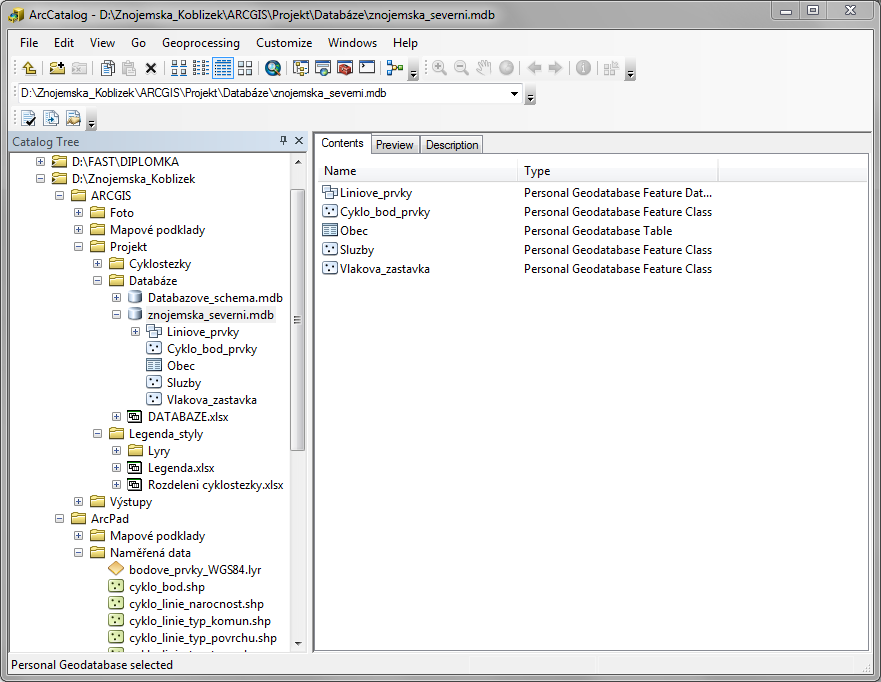Open Standard toolbar options arrow

tap(414, 71)
